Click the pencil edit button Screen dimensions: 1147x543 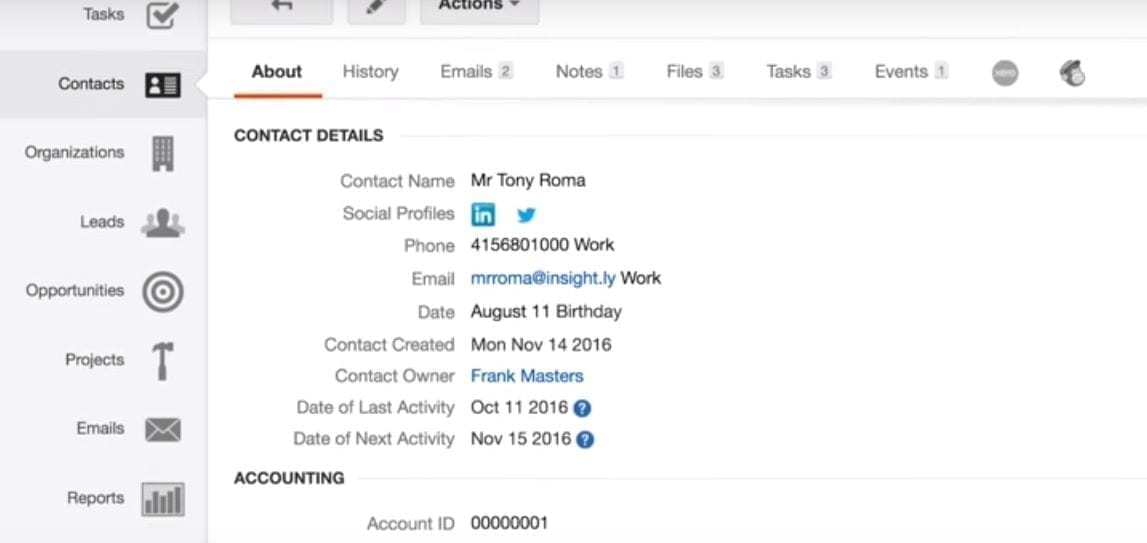point(376,7)
